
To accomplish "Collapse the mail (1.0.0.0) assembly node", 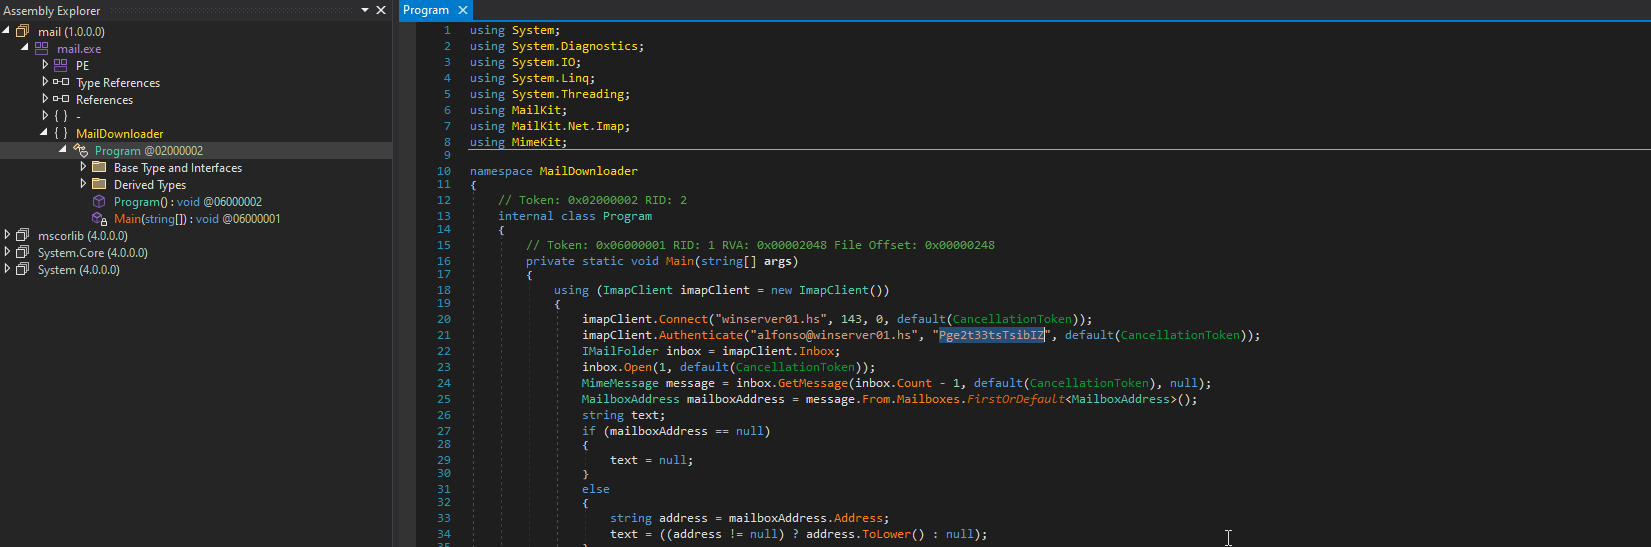I will click(6, 31).
